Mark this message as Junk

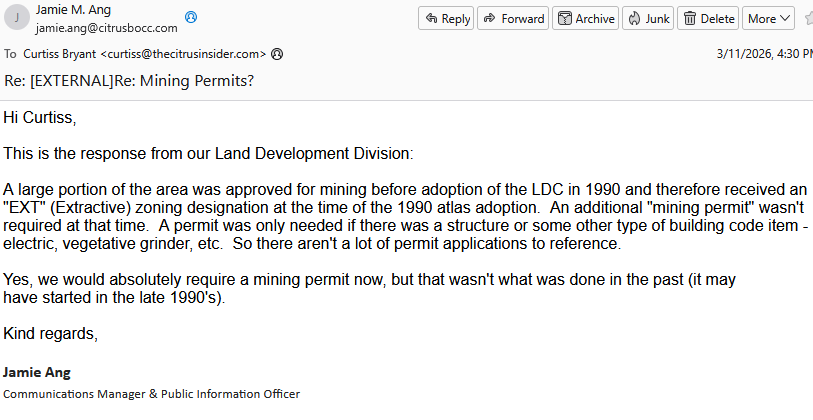[647, 18]
